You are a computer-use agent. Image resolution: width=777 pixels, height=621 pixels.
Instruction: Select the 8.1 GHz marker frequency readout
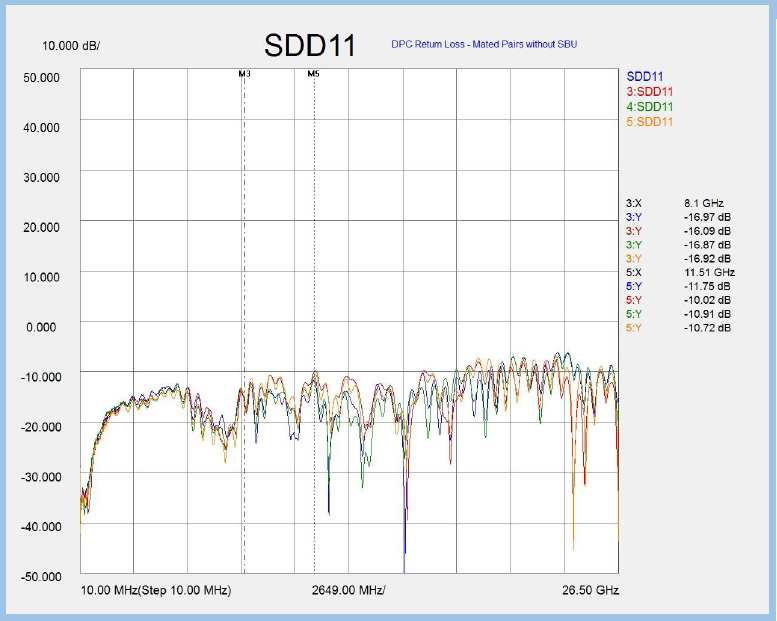pos(701,202)
